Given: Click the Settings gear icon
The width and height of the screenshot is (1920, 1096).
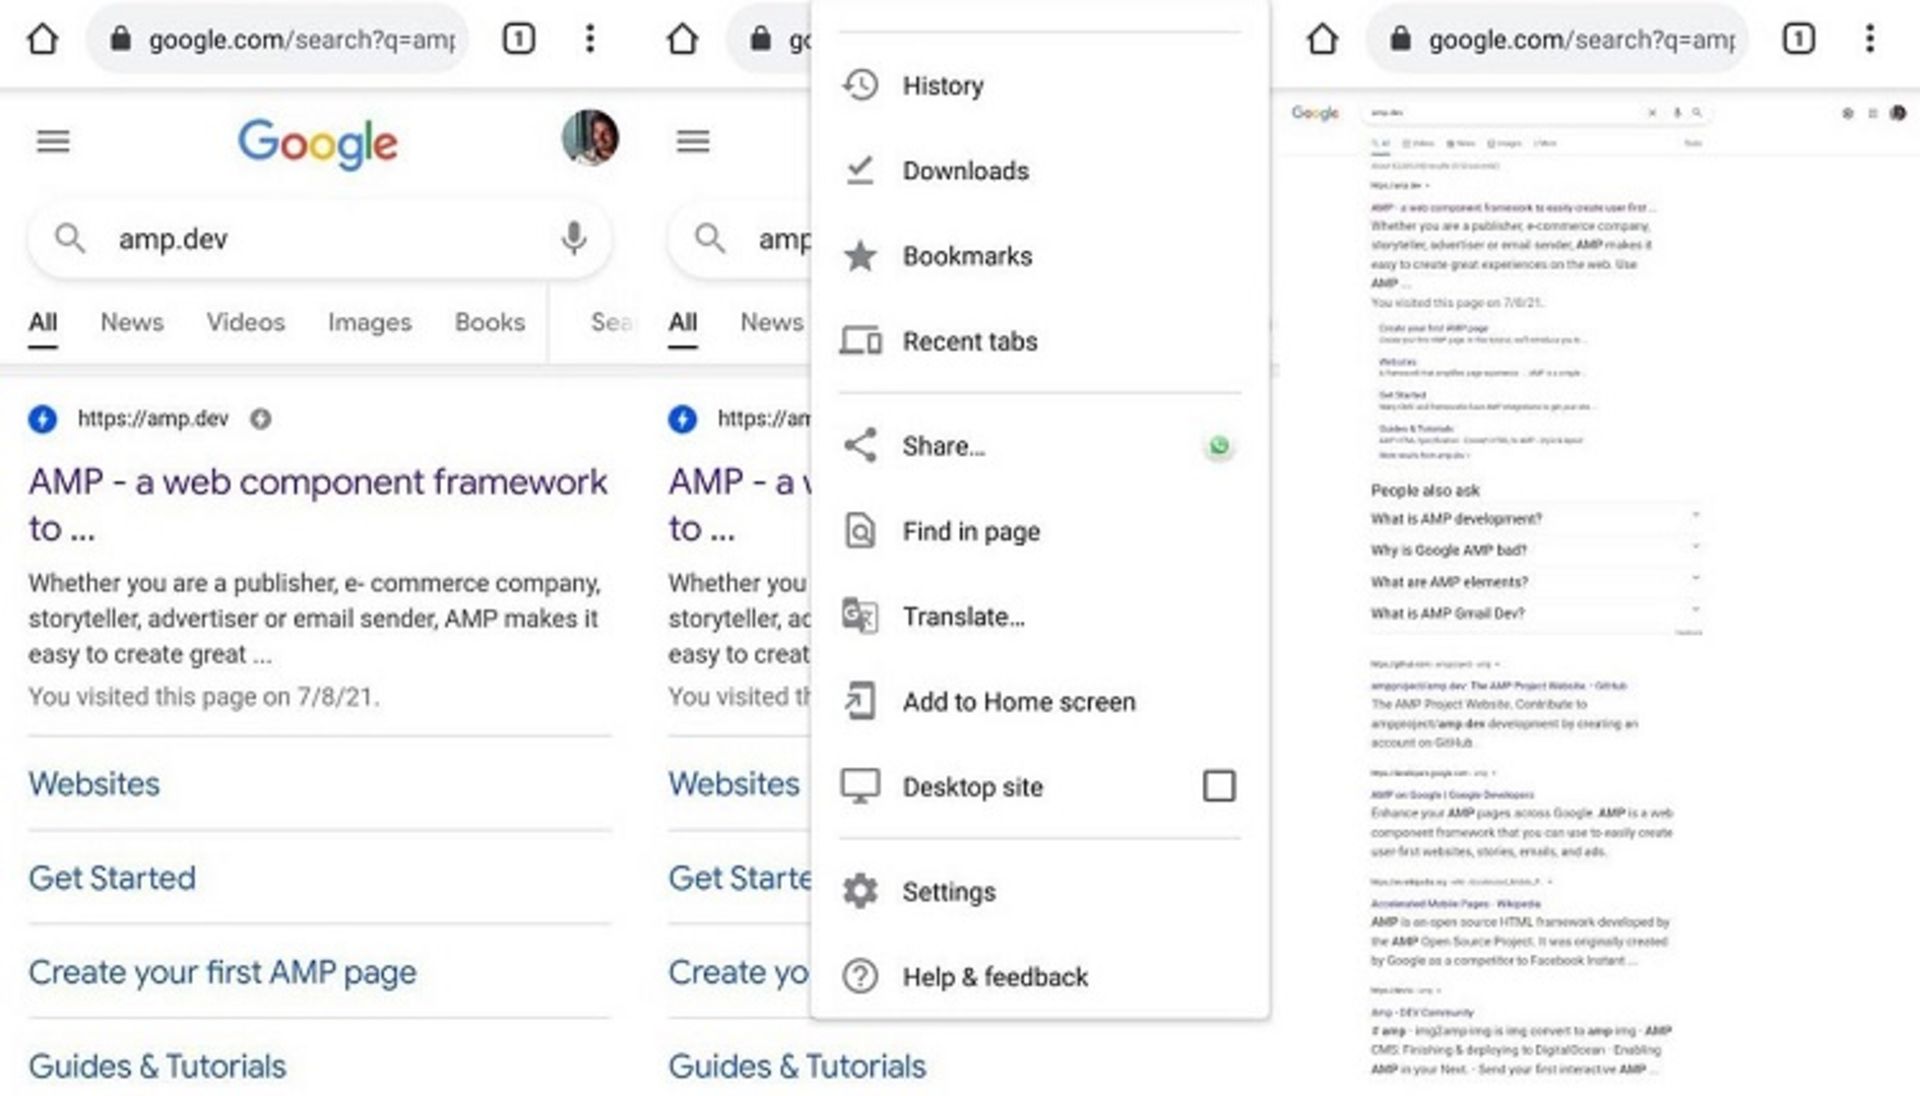Looking at the screenshot, I should 860,891.
